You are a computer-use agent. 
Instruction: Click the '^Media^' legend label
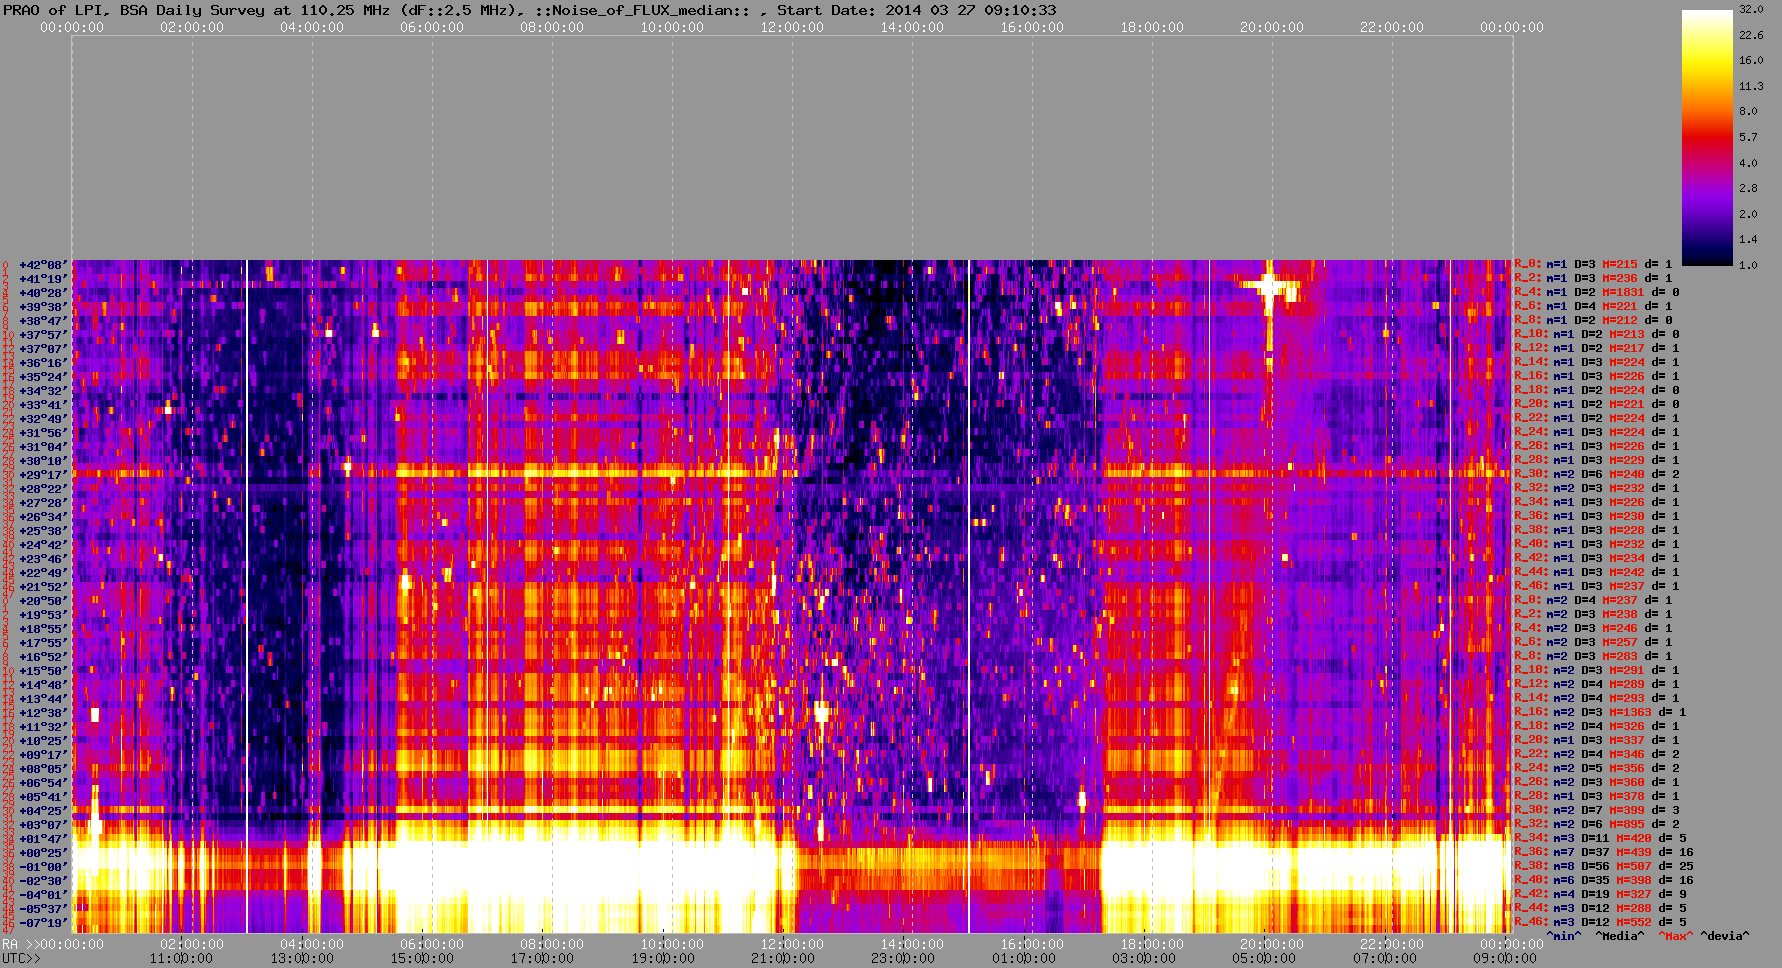click(1620, 937)
